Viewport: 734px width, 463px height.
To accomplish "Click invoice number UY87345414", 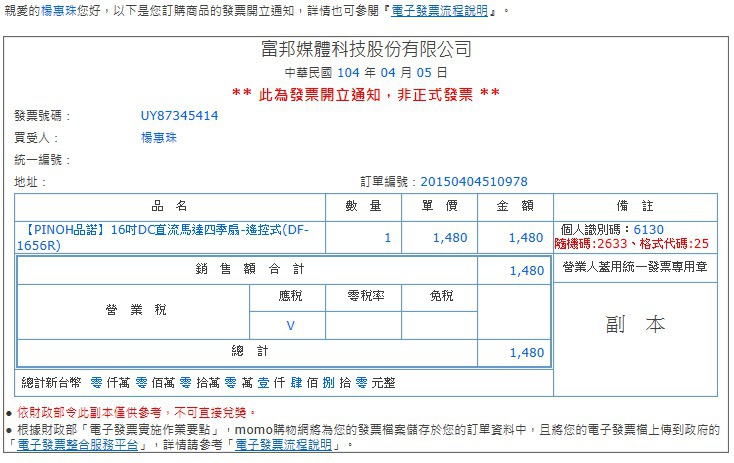I will pyautogui.click(x=179, y=116).
